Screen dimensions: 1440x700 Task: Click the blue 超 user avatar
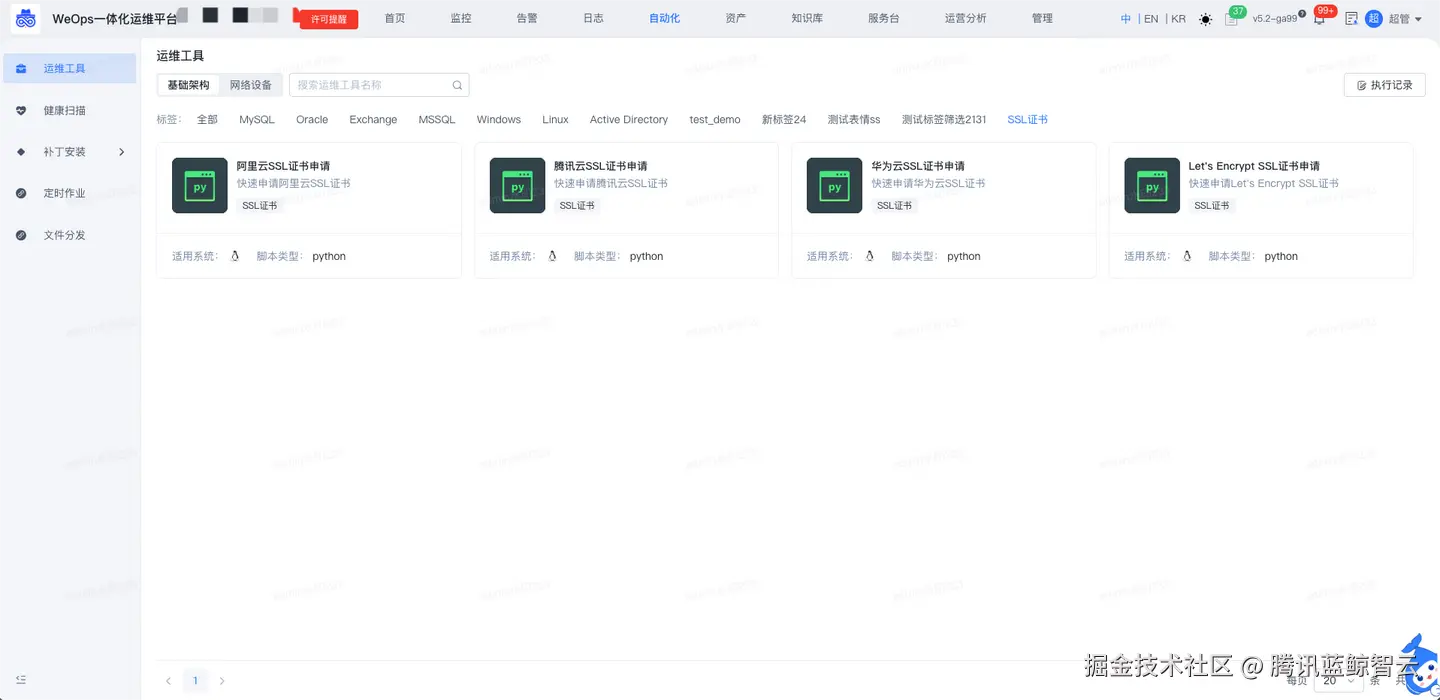(1374, 18)
